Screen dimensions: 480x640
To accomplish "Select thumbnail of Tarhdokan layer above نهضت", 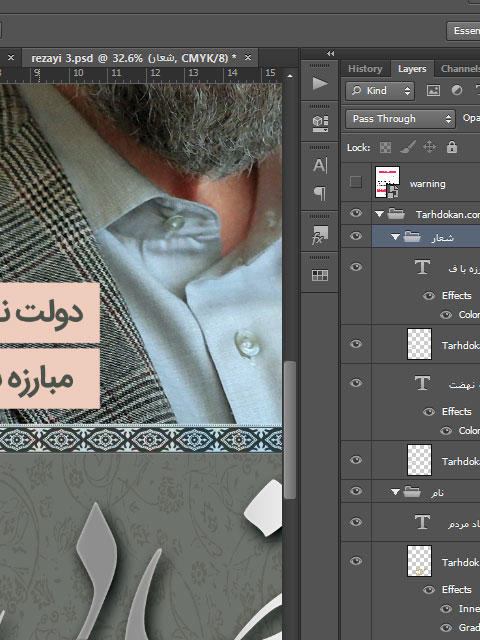I will pyautogui.click(x=419, y=344).
